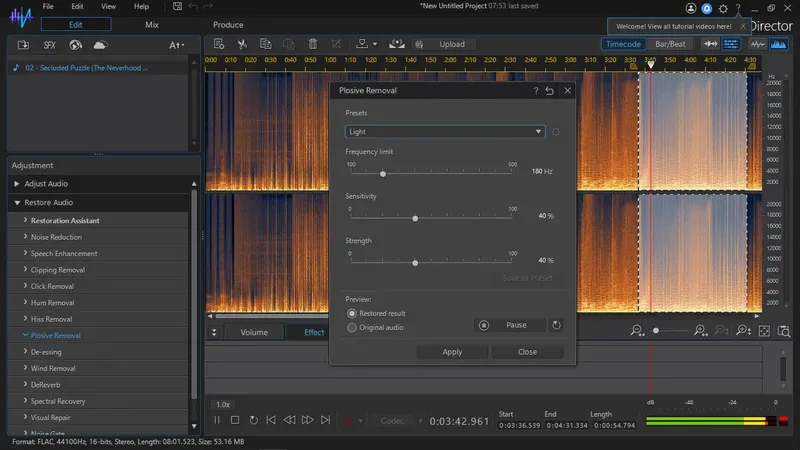Image resolution: width=800 pixels, height=450 pixels.
Task: Click the Upload button
Action: [x=451, y=44]
